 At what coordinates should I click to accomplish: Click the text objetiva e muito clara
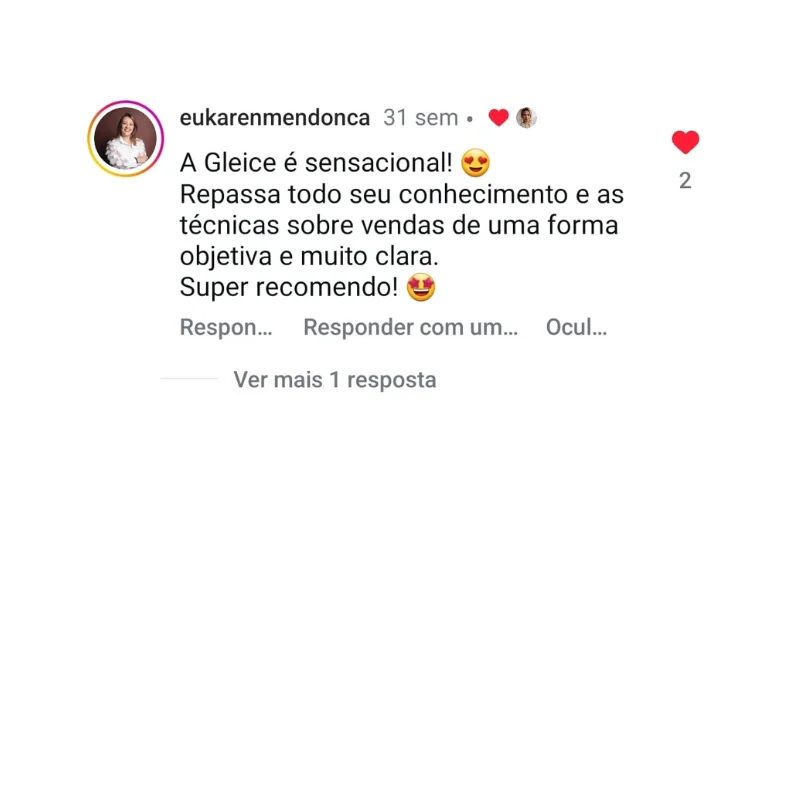[x=309, y=256]
